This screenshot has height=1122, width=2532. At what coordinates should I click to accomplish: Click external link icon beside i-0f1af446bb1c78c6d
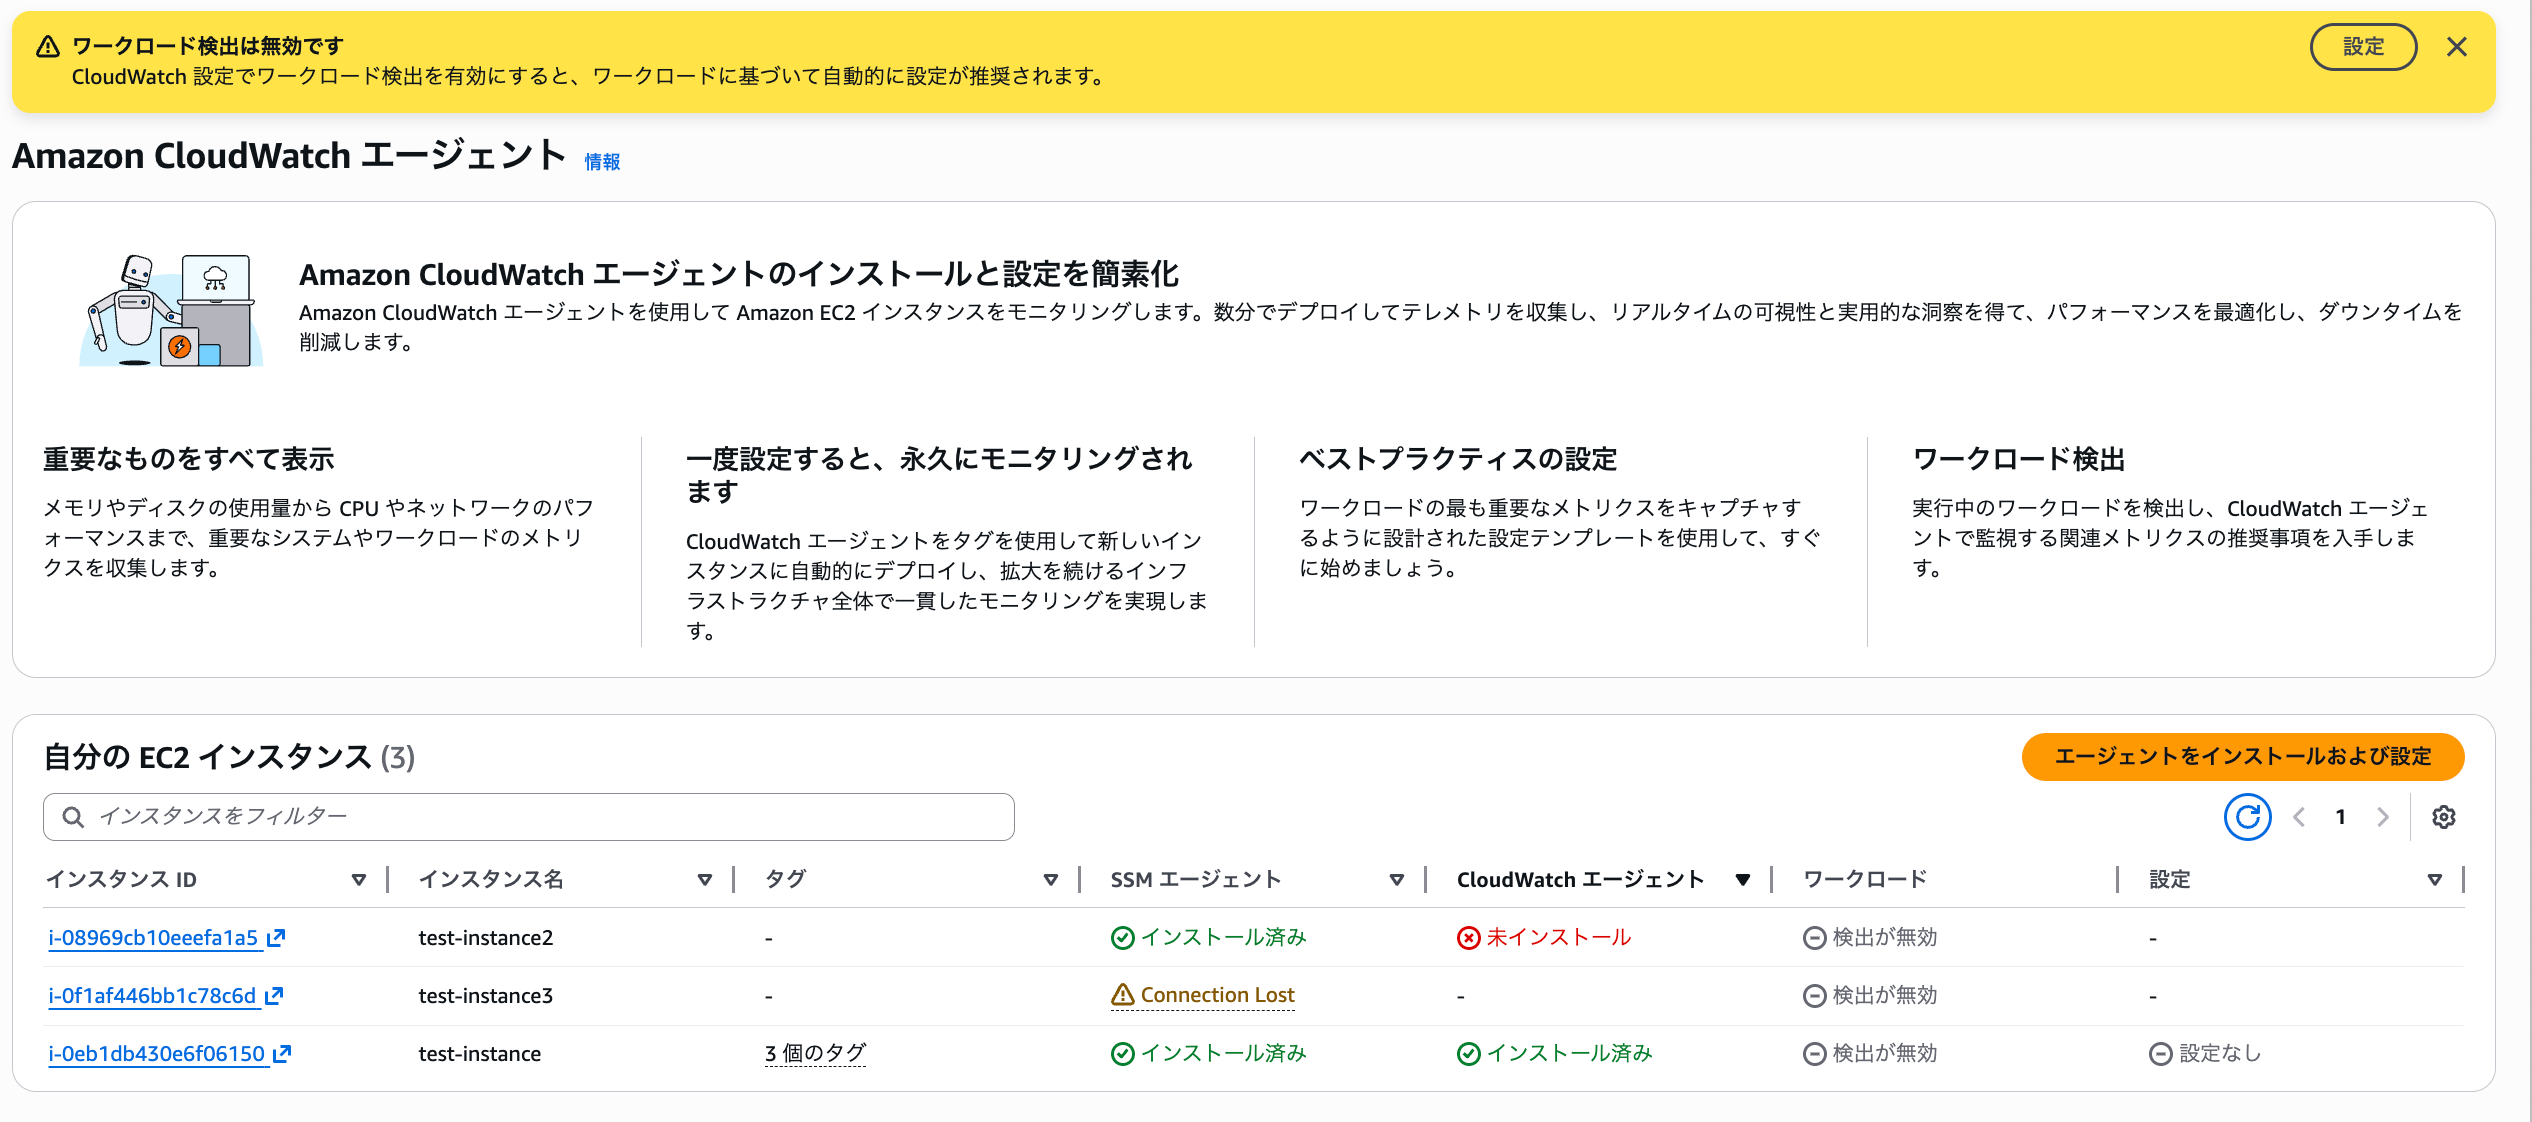275,995
